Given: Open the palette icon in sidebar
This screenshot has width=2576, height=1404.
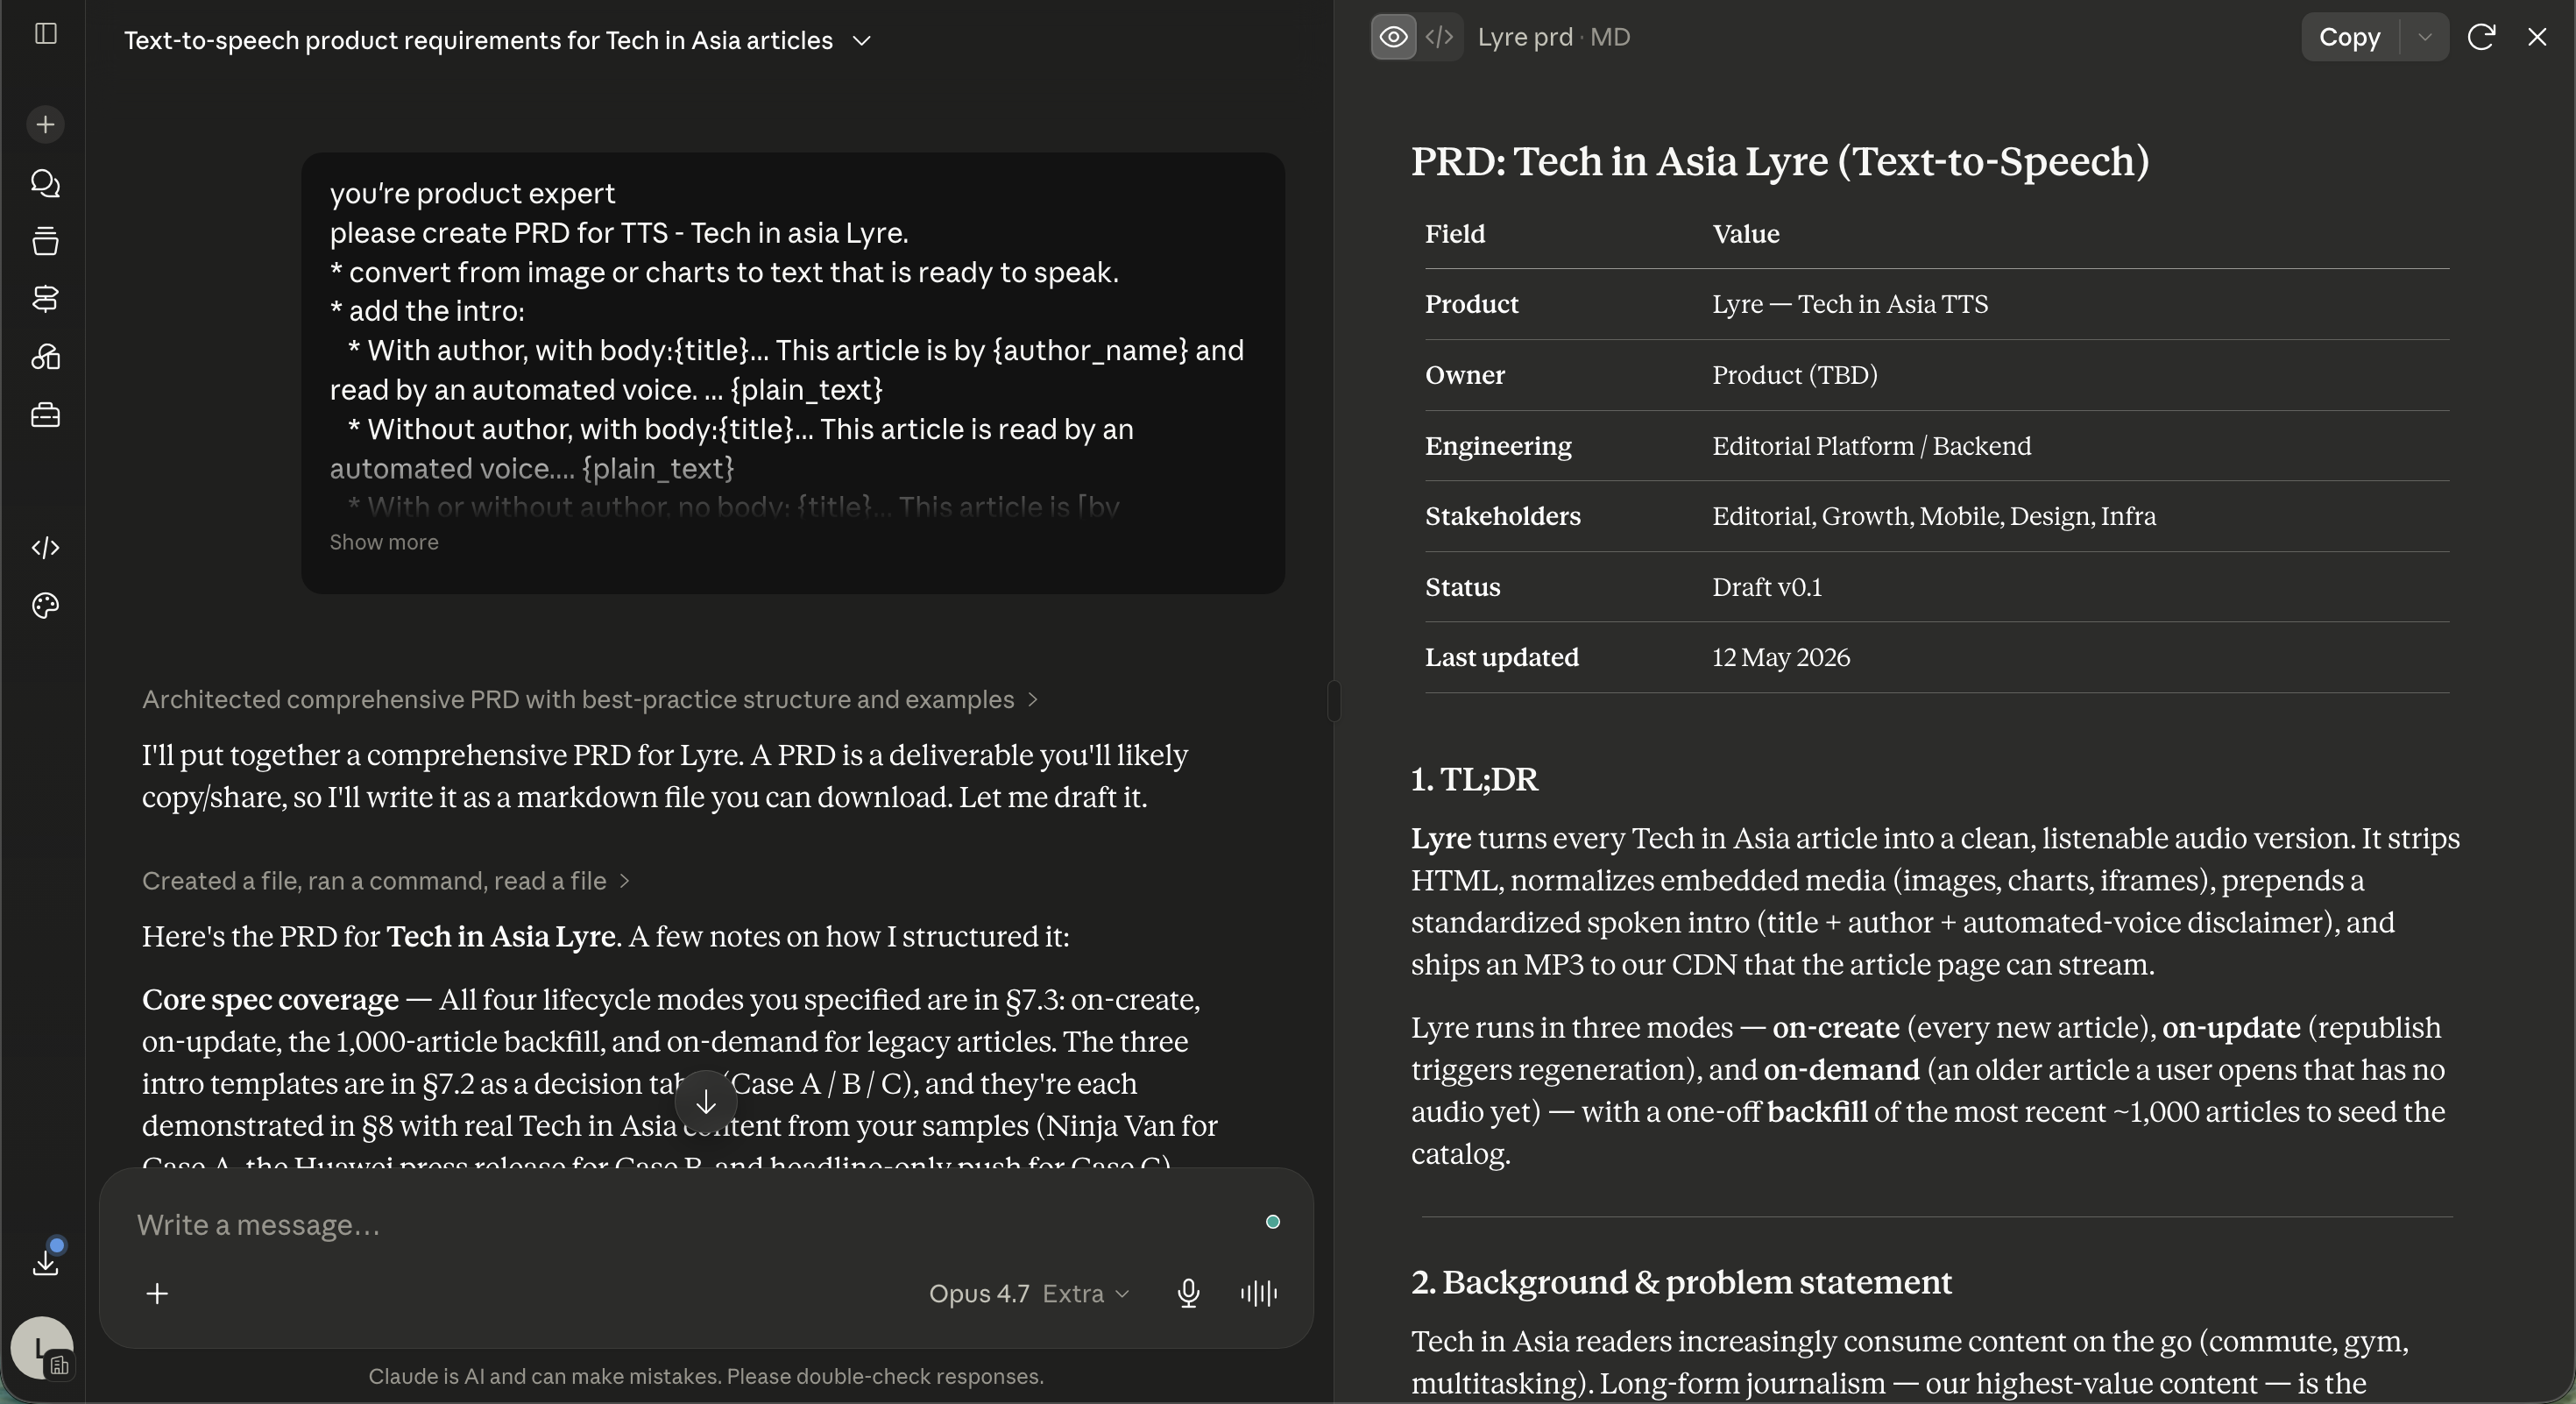Looking at the screenshot, I should 45,606.
